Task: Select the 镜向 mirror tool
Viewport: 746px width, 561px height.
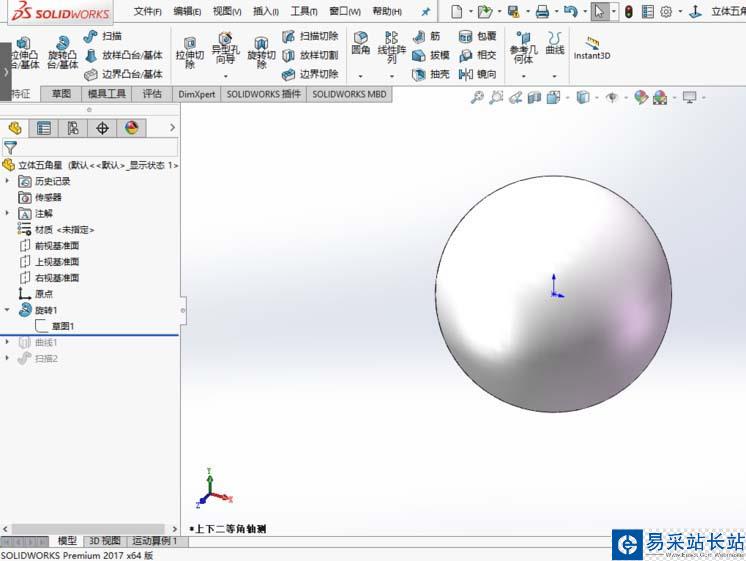Action: click(x=477, y=74)
